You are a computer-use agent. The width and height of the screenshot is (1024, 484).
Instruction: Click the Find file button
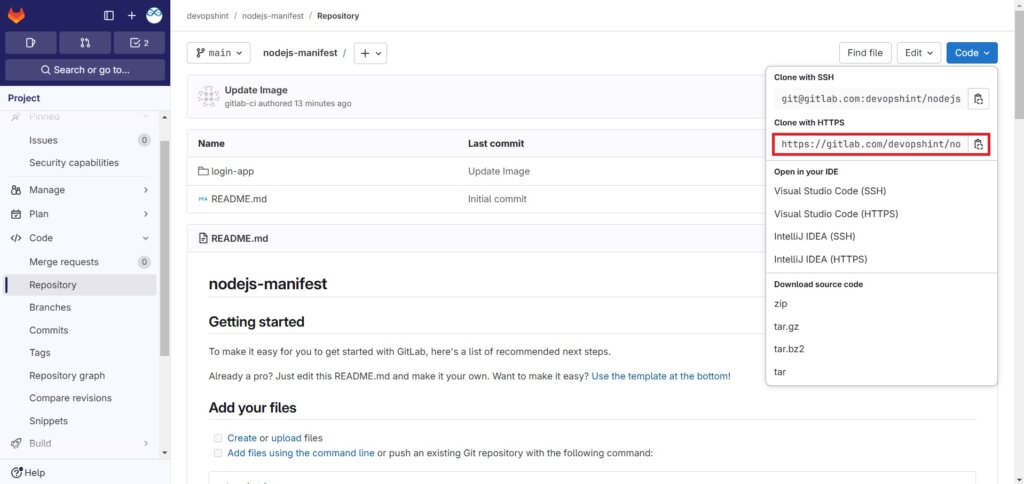[865, 53]
